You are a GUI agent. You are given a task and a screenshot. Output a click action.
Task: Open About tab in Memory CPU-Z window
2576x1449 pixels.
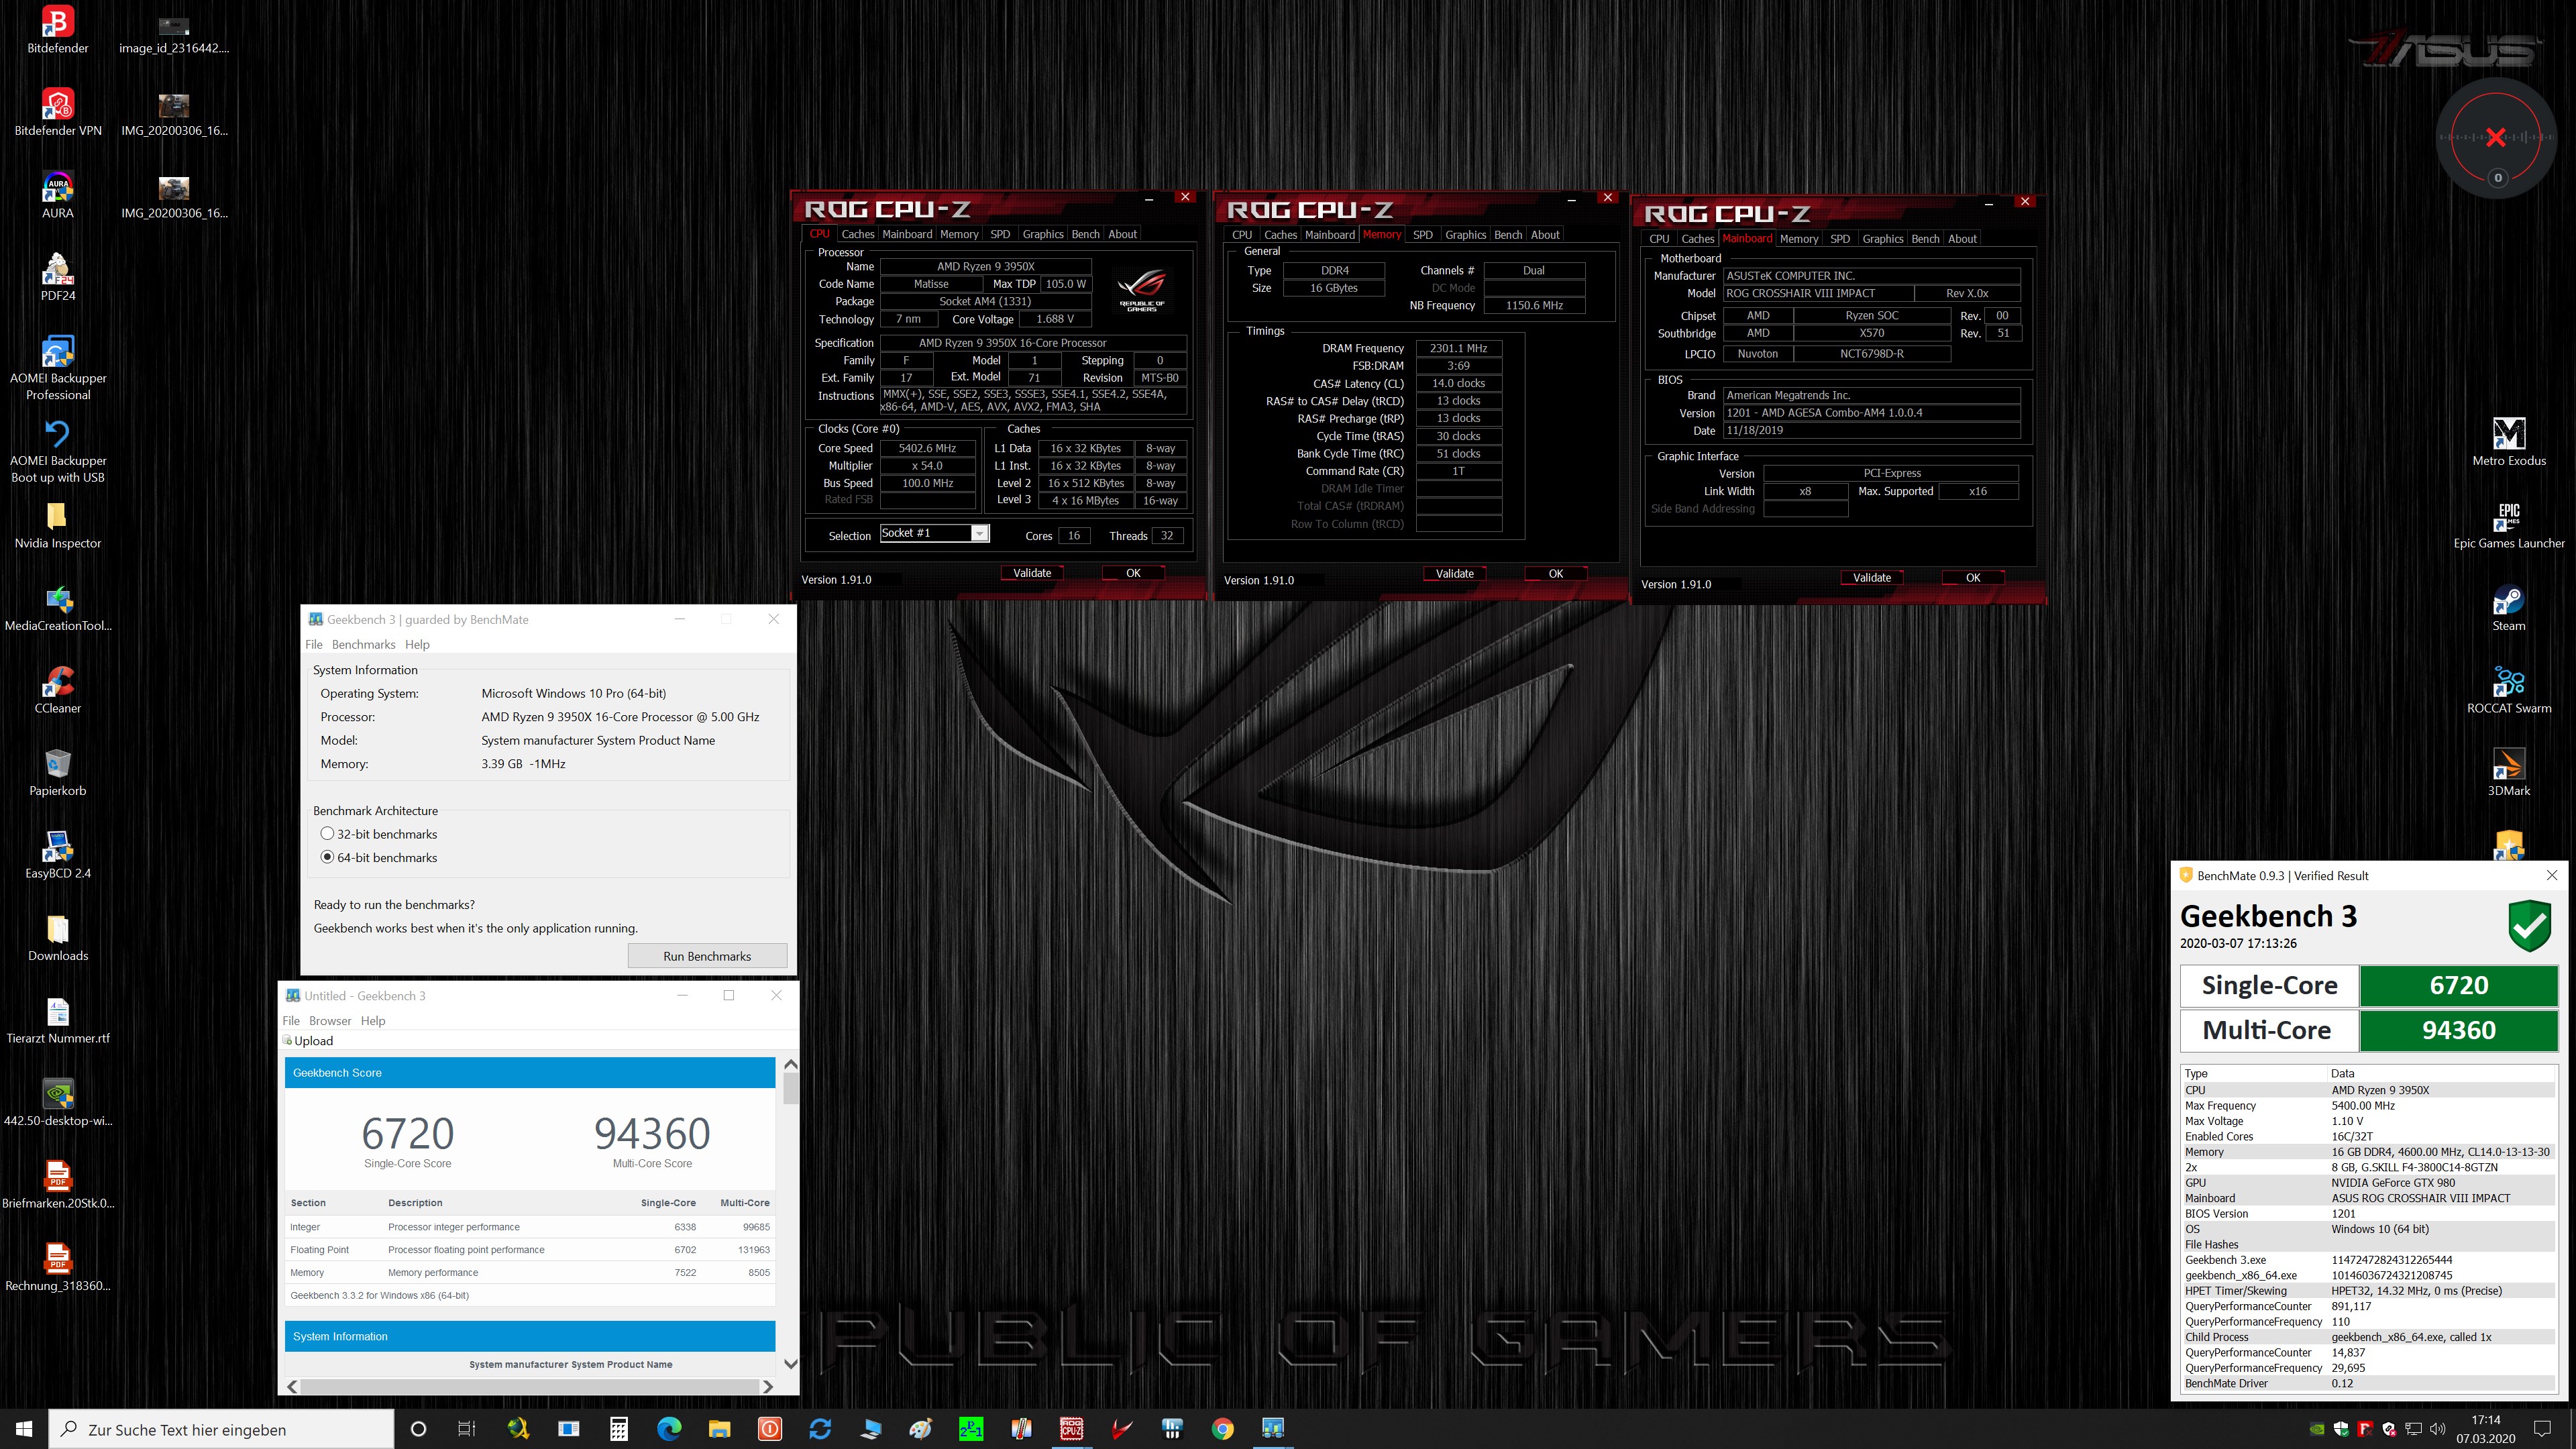[1545, 235]
